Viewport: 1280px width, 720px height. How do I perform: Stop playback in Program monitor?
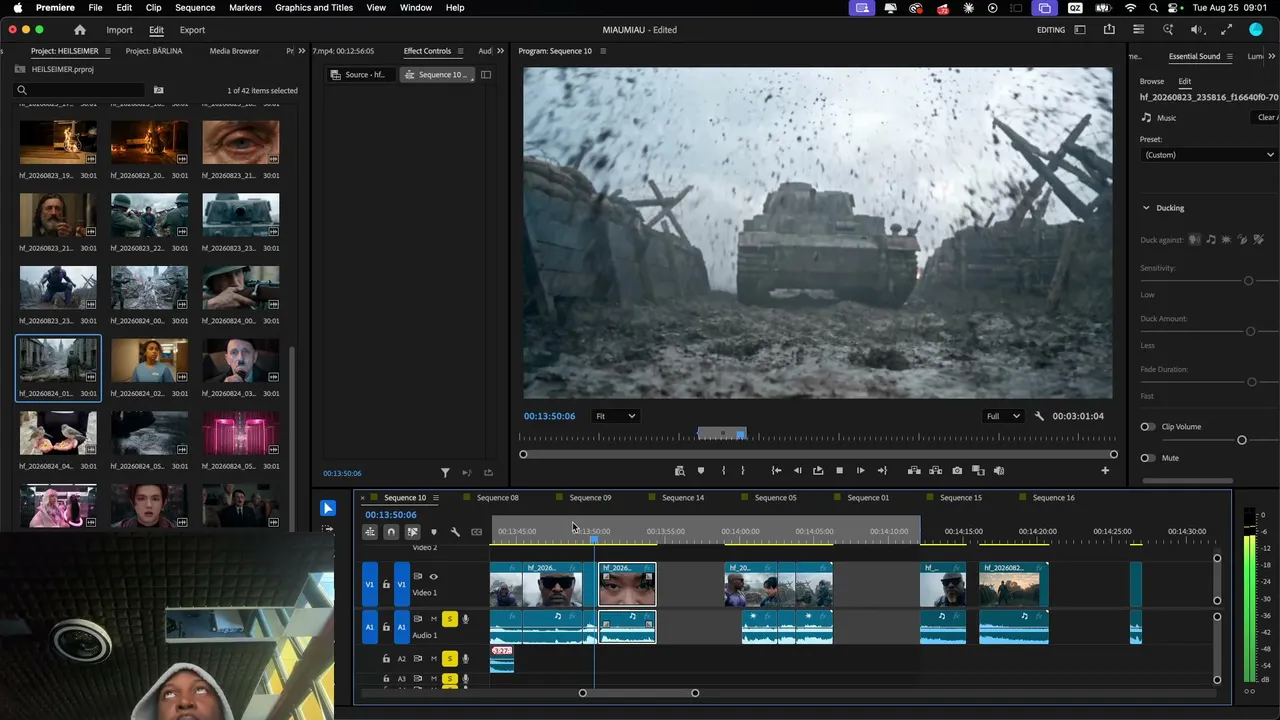tap(839, 471)
